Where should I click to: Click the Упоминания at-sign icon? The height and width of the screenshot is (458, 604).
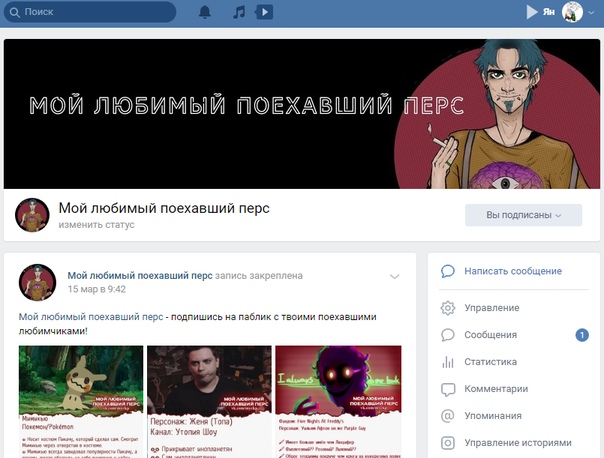[448, 416]
